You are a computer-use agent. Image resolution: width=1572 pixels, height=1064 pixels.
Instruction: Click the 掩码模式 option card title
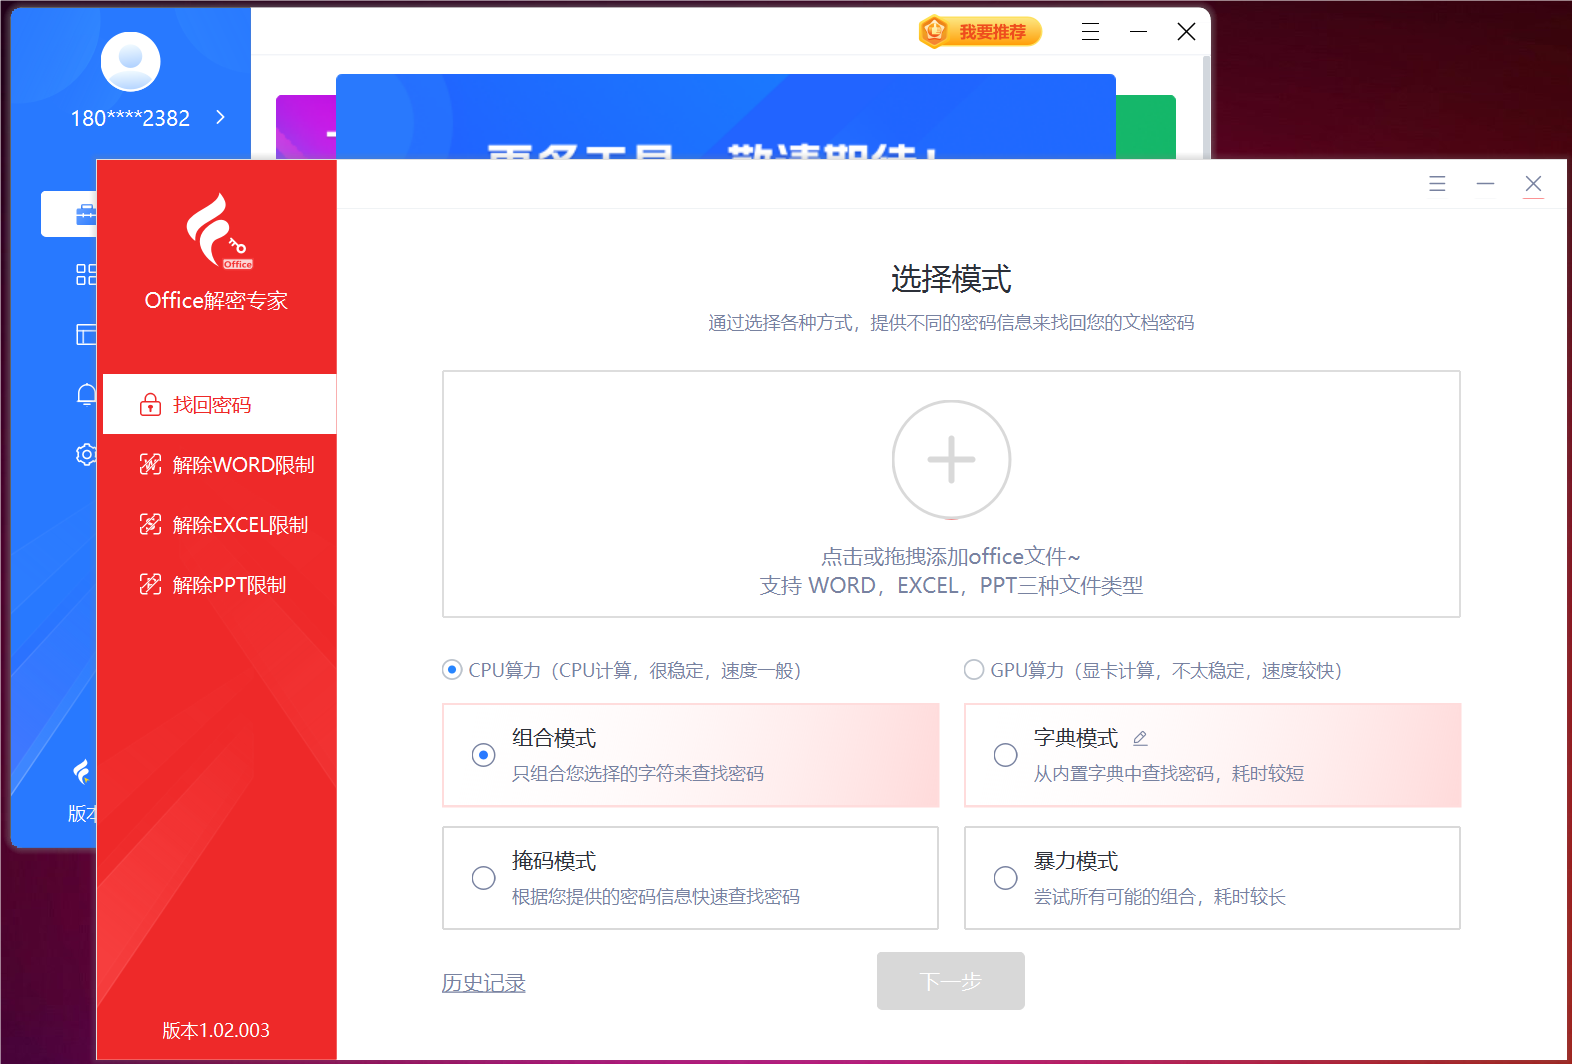click(x=554, y=861)
